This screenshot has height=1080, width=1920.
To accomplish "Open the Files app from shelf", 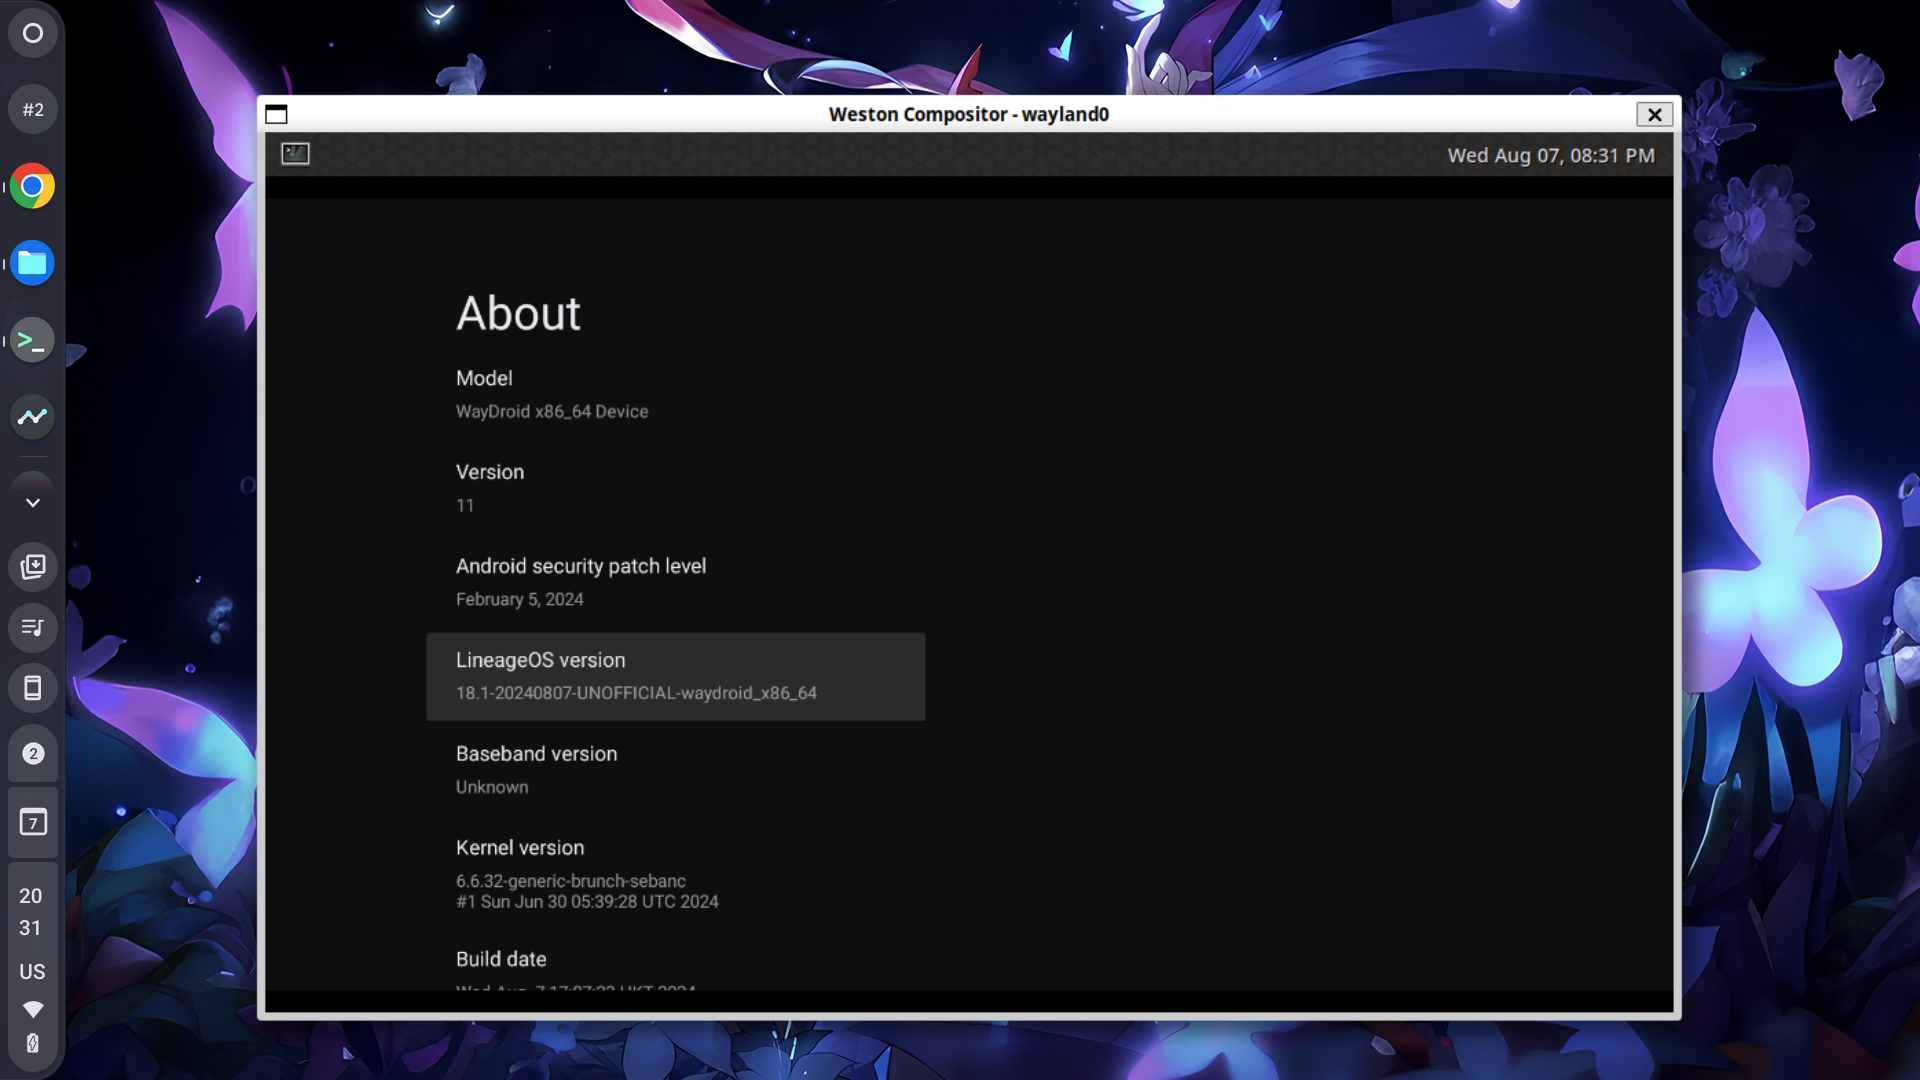I will [x=33, y=263].
